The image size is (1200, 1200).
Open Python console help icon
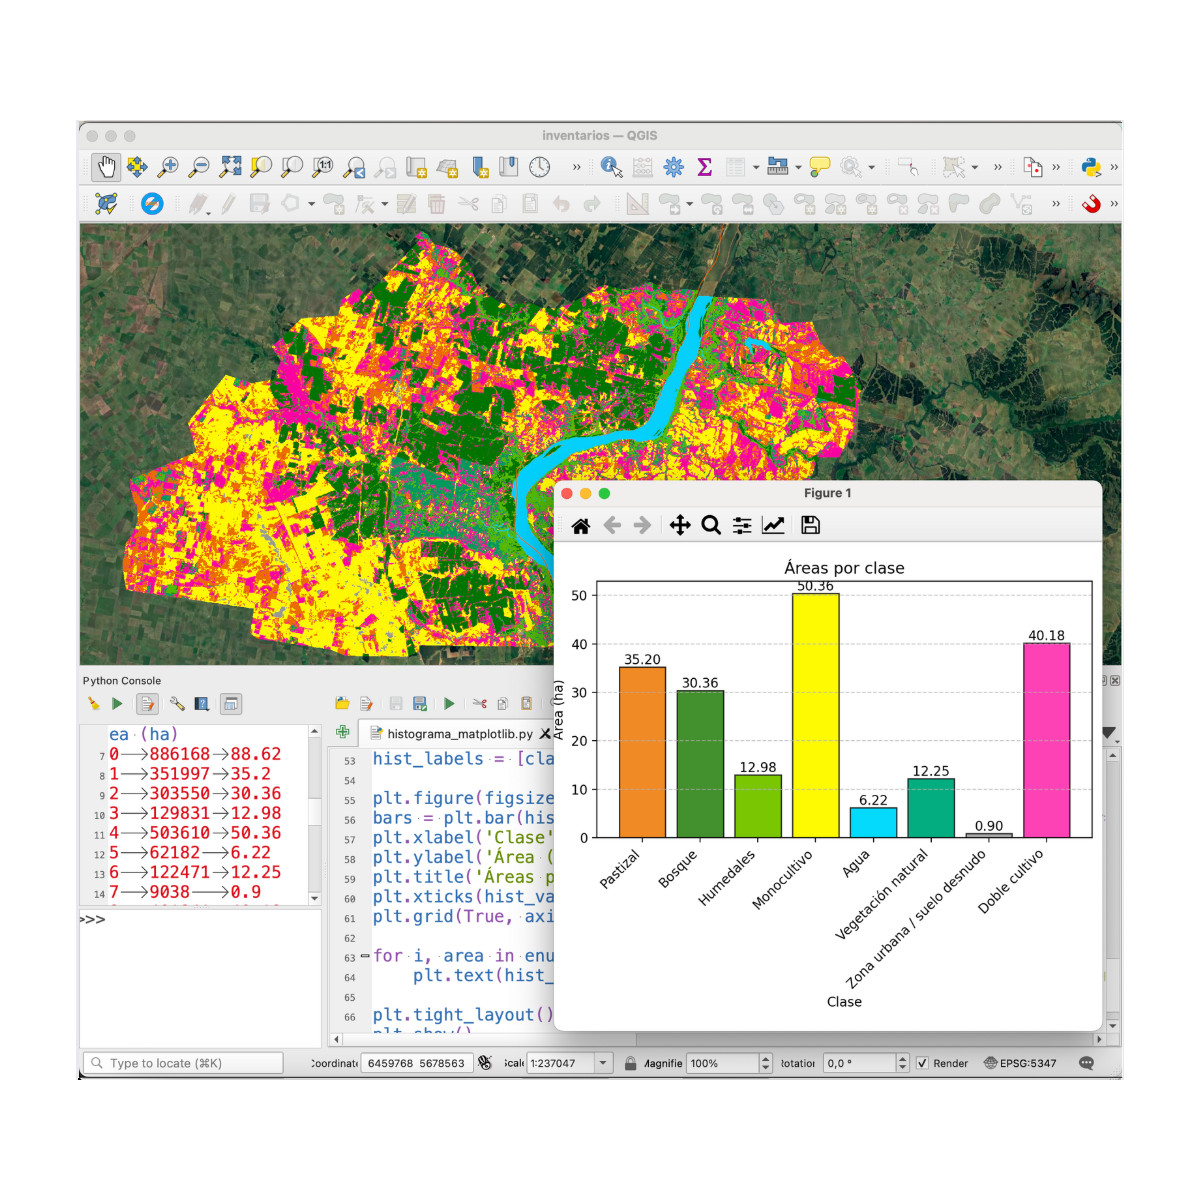(x=202, y=704)
